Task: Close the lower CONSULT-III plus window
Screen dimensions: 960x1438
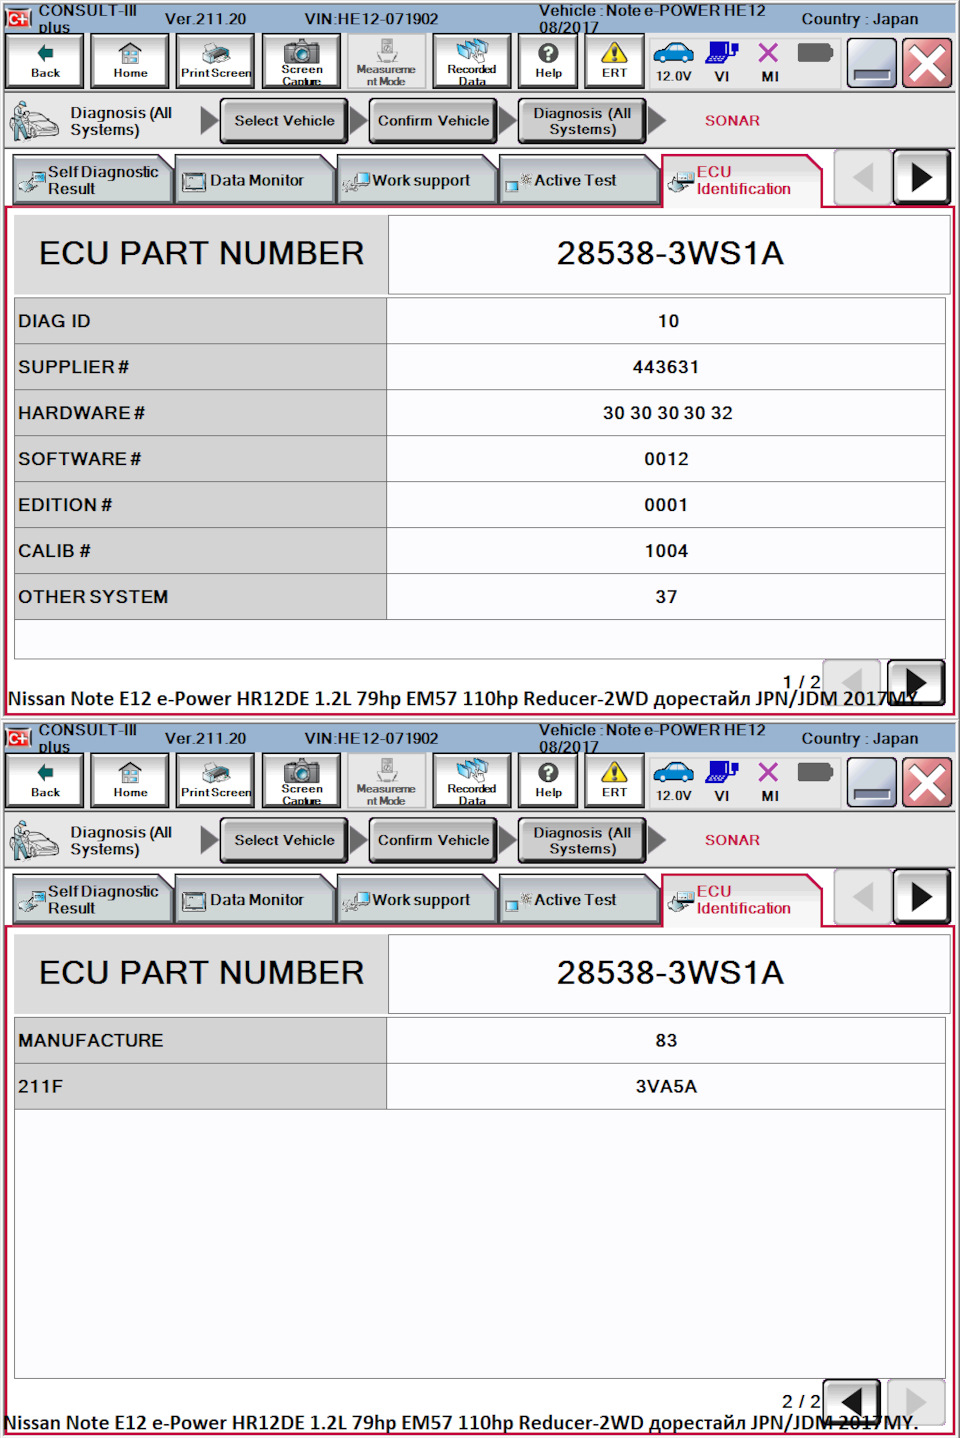Action: click(927, 783)
